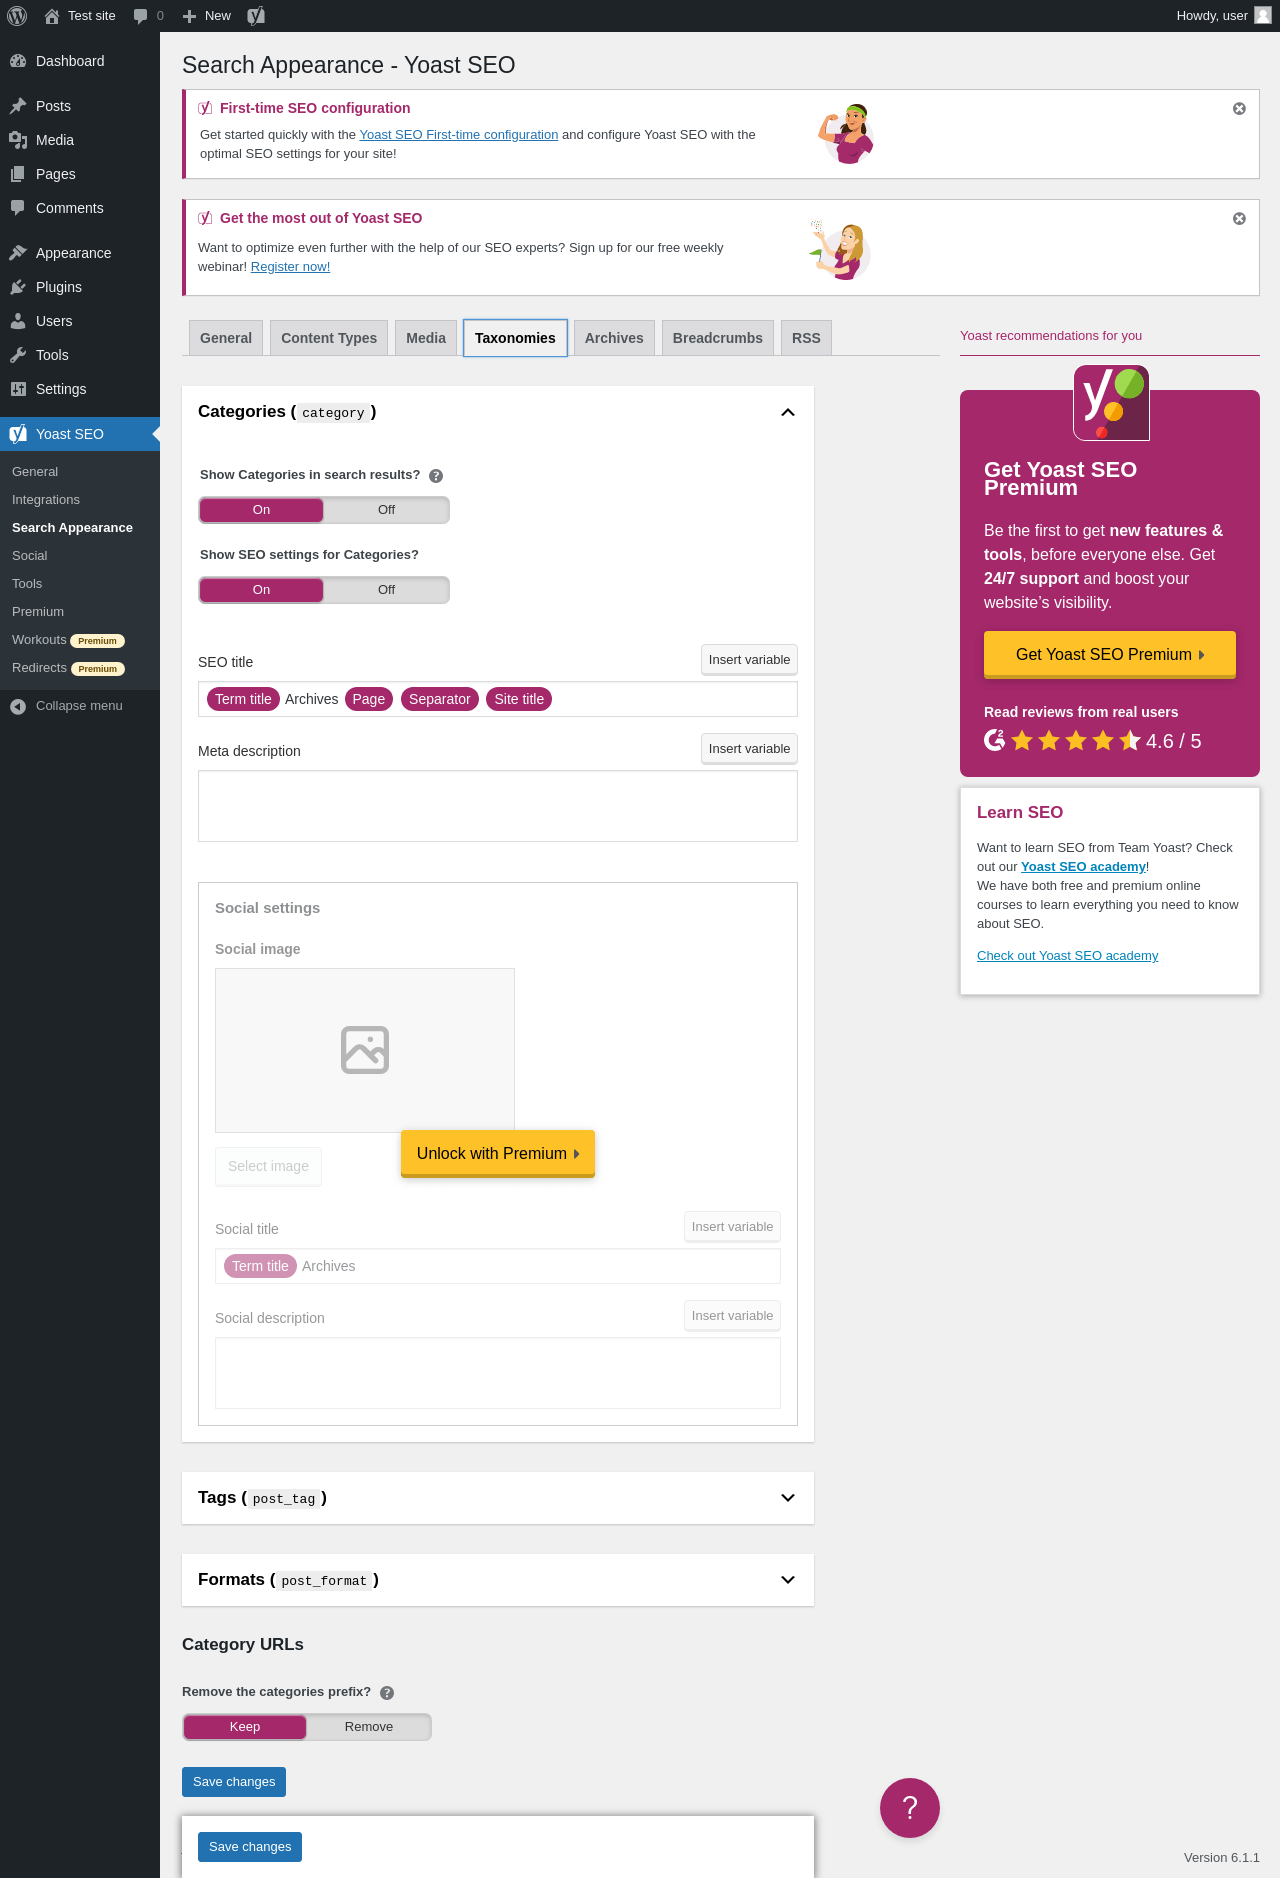Click the Meta description text area
The width and height of the screenshot is (1280, 1878).
498,806
